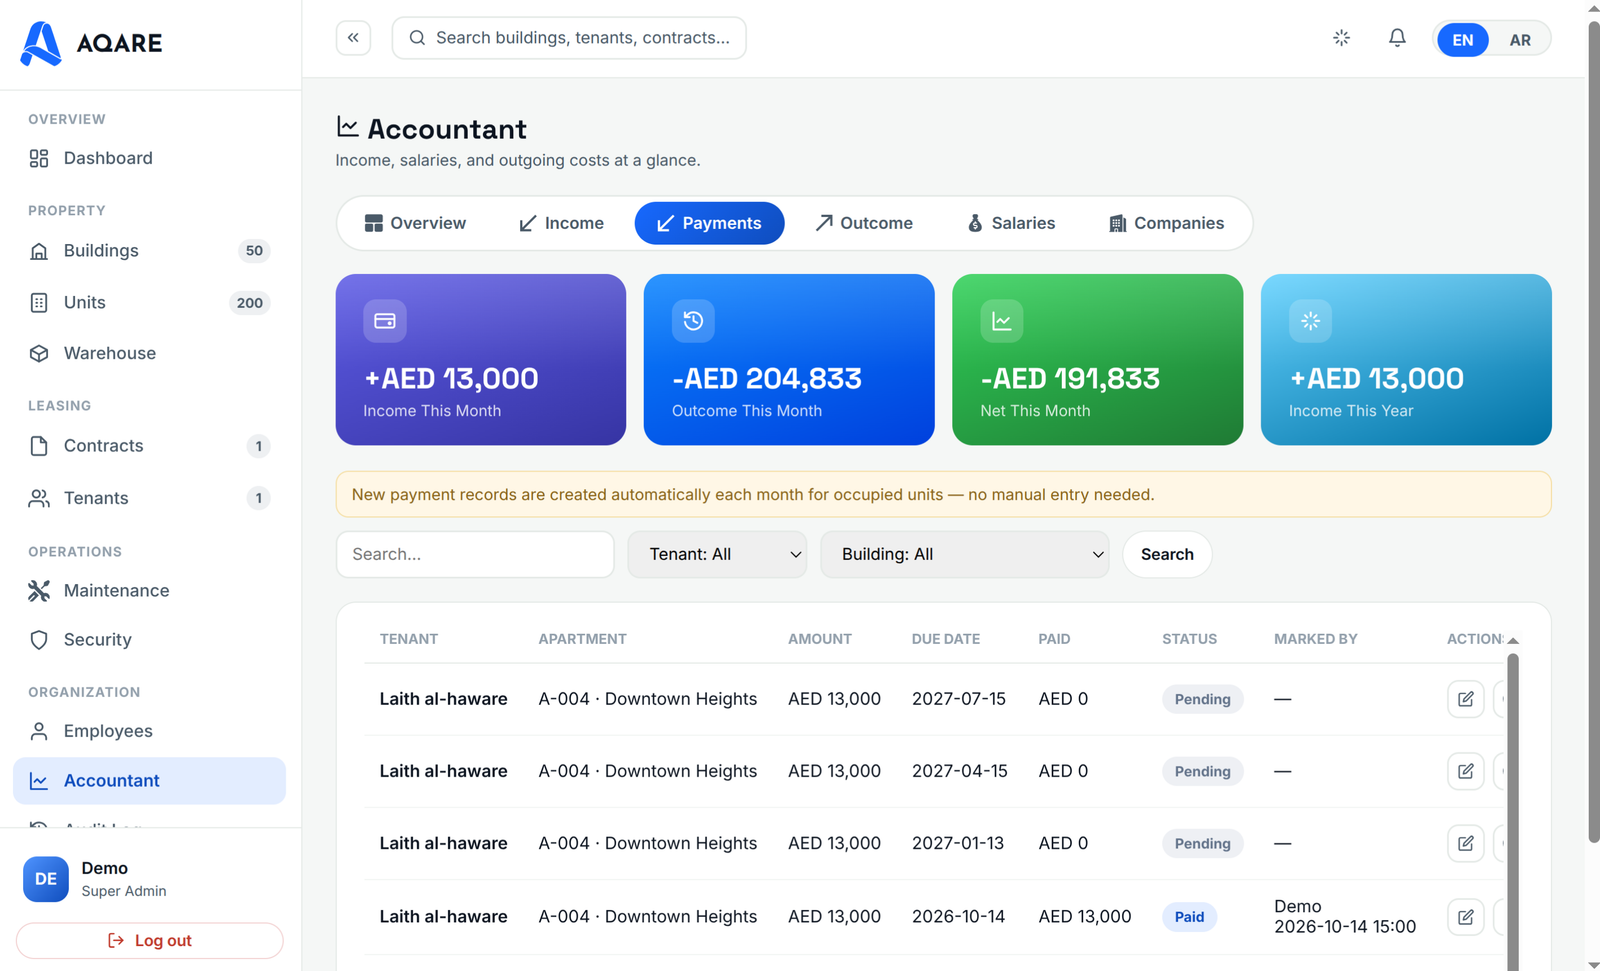The image size is (1600, 971).
Task: Open the Building: All dropdown
Action: (x=965, y=554)
